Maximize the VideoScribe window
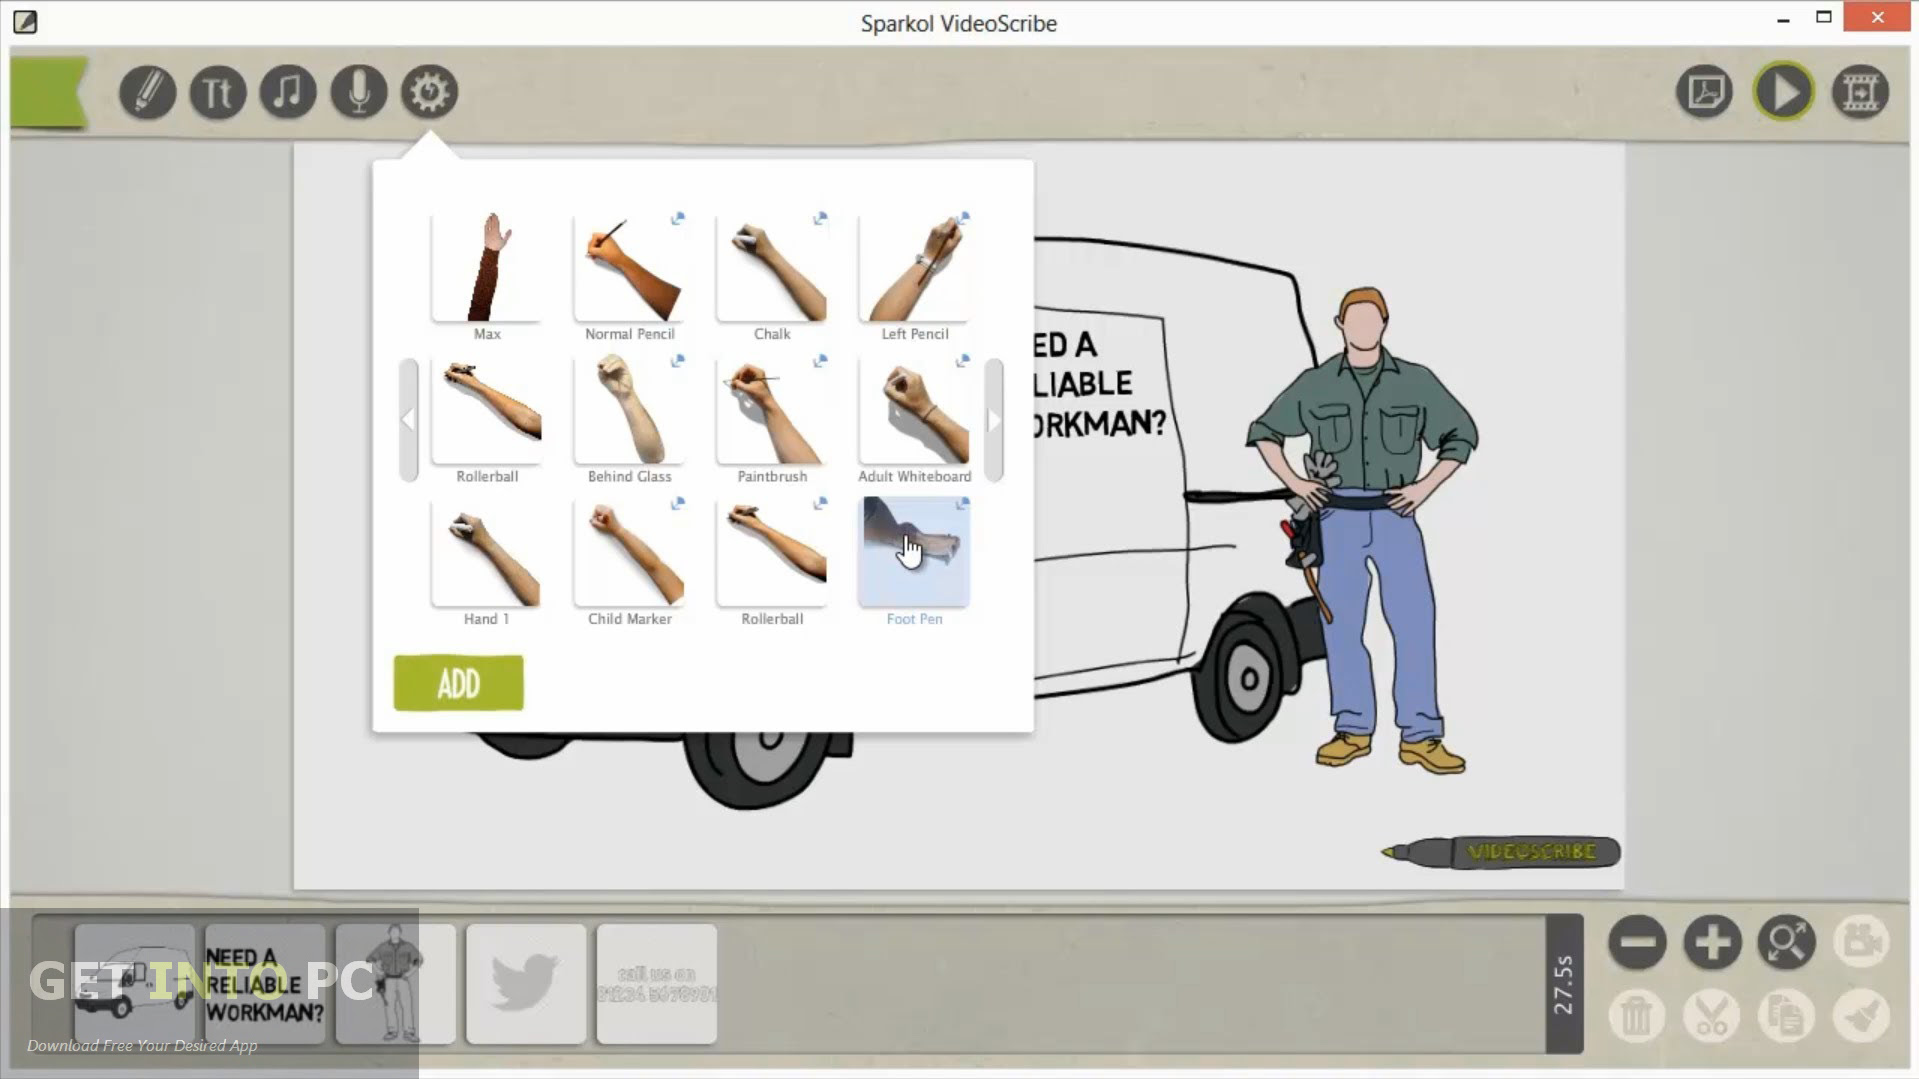The image size is (1919, 1079). point(1824,17)
